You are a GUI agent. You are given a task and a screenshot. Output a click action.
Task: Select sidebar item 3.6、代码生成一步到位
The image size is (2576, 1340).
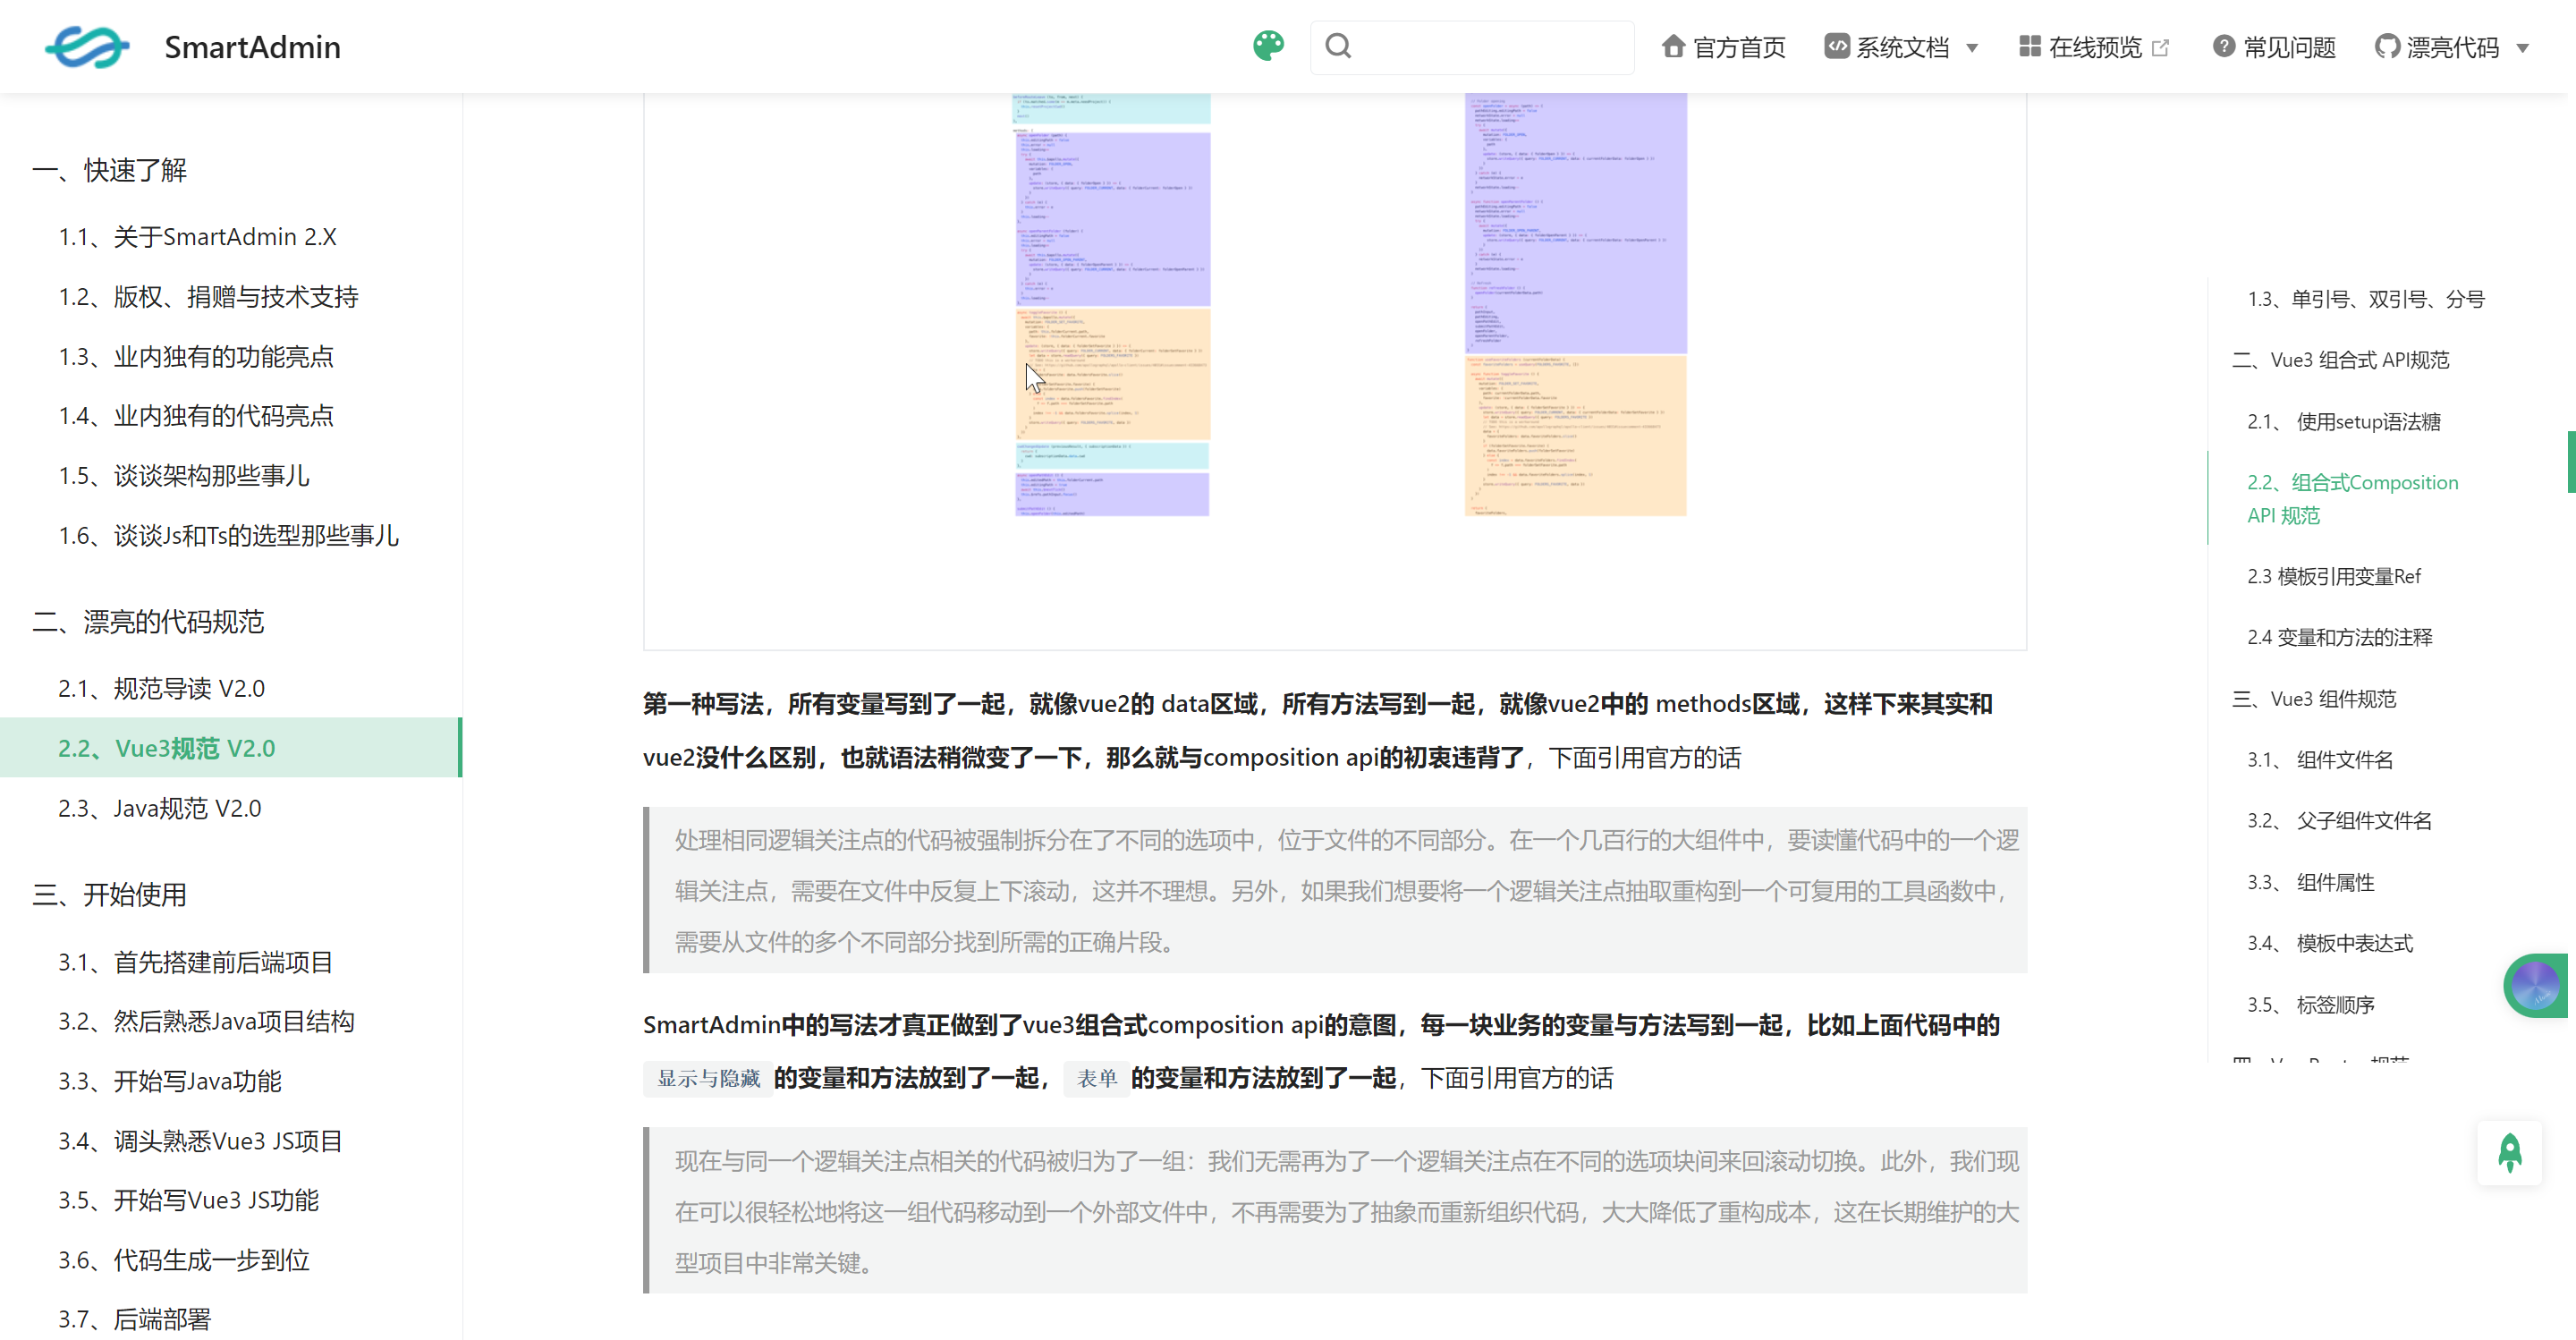click(184, 1260)
